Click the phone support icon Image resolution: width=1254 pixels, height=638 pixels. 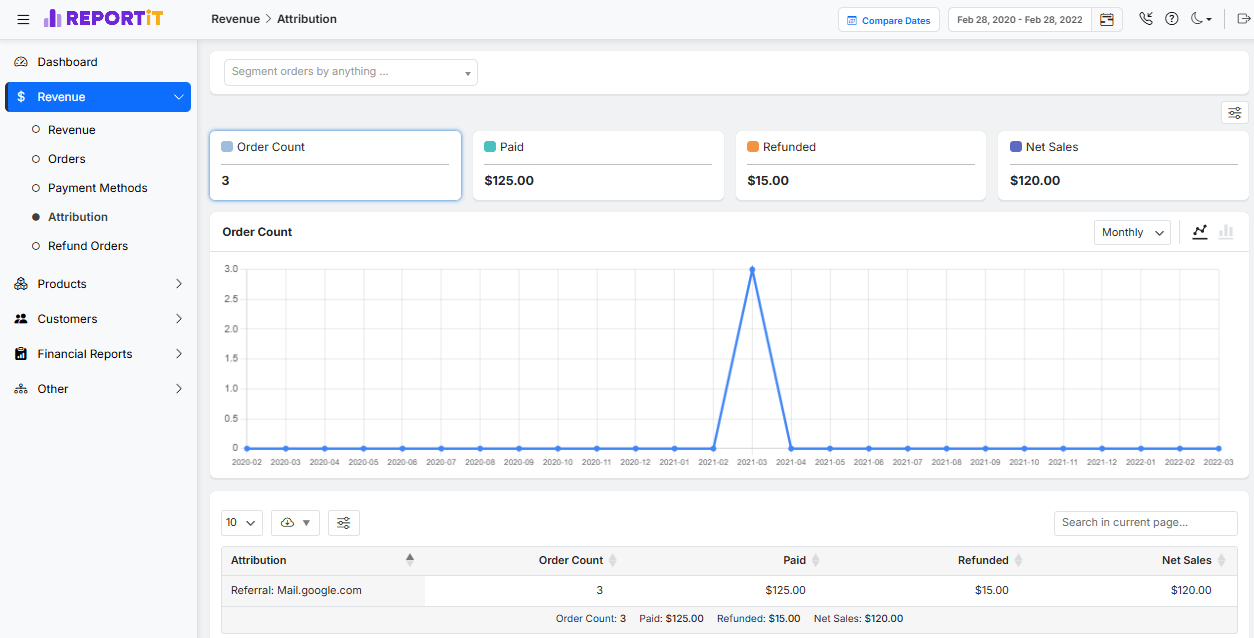pos(1146,19)
